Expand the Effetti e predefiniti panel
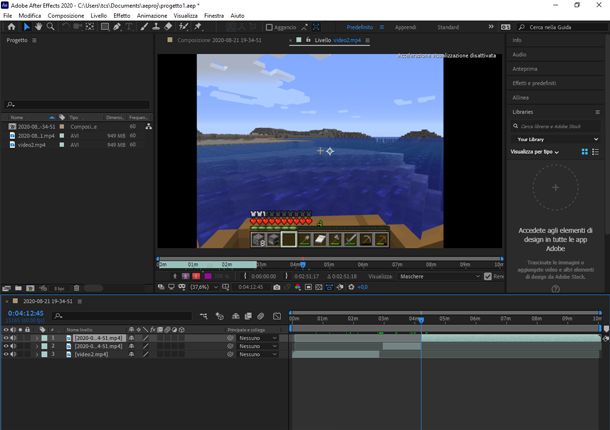Screen dimensions: 610x430 pos(534,83)
